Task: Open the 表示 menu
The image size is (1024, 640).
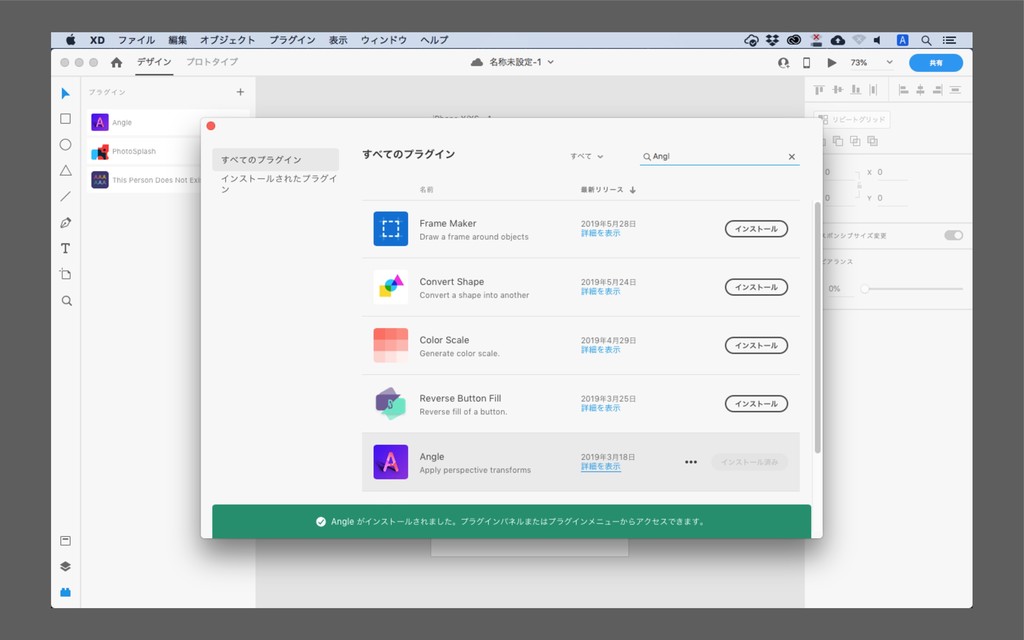Action: (x=338, y=40)
